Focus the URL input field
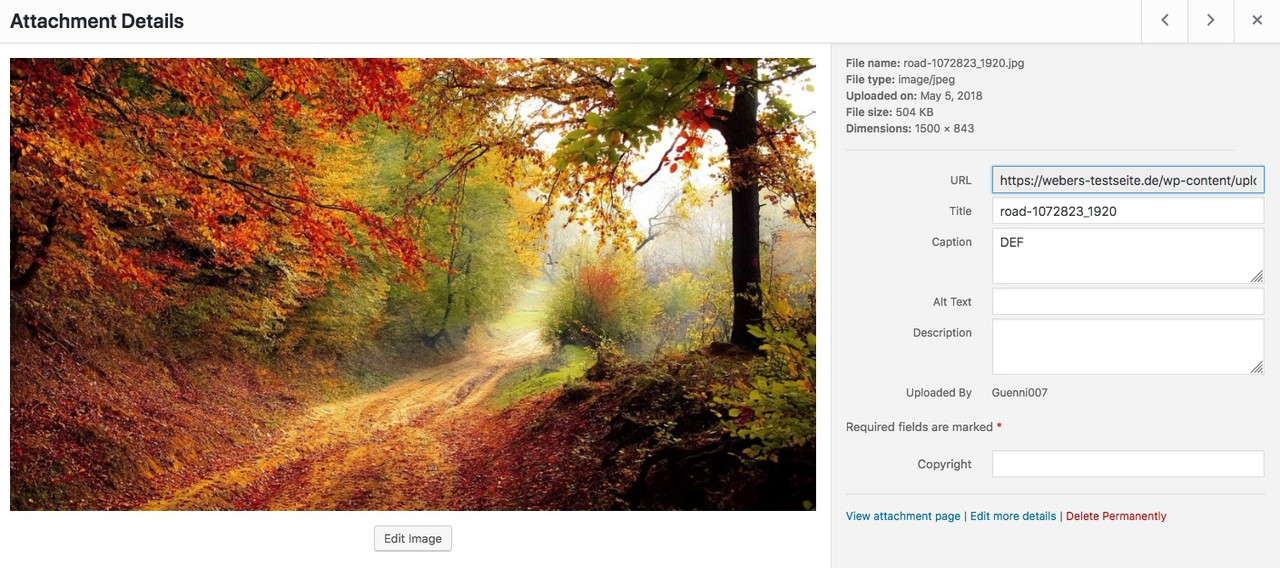 point(1128,180)
